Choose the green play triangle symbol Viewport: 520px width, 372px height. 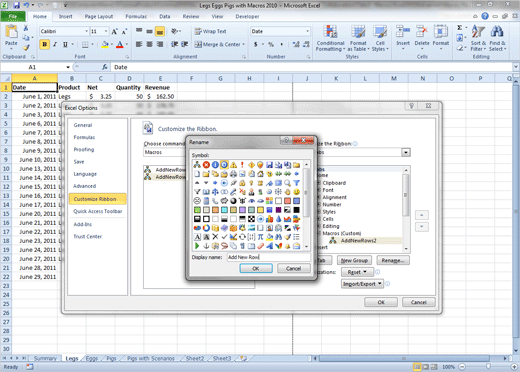coord(197,246)
